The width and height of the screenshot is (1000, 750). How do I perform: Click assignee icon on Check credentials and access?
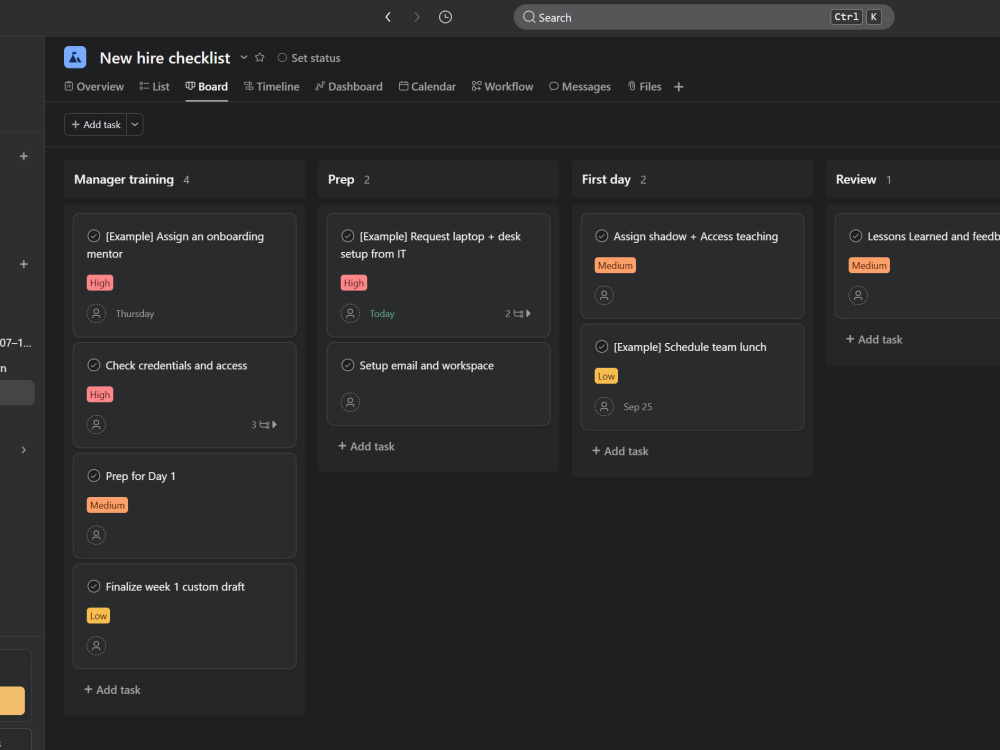point(96,424)
